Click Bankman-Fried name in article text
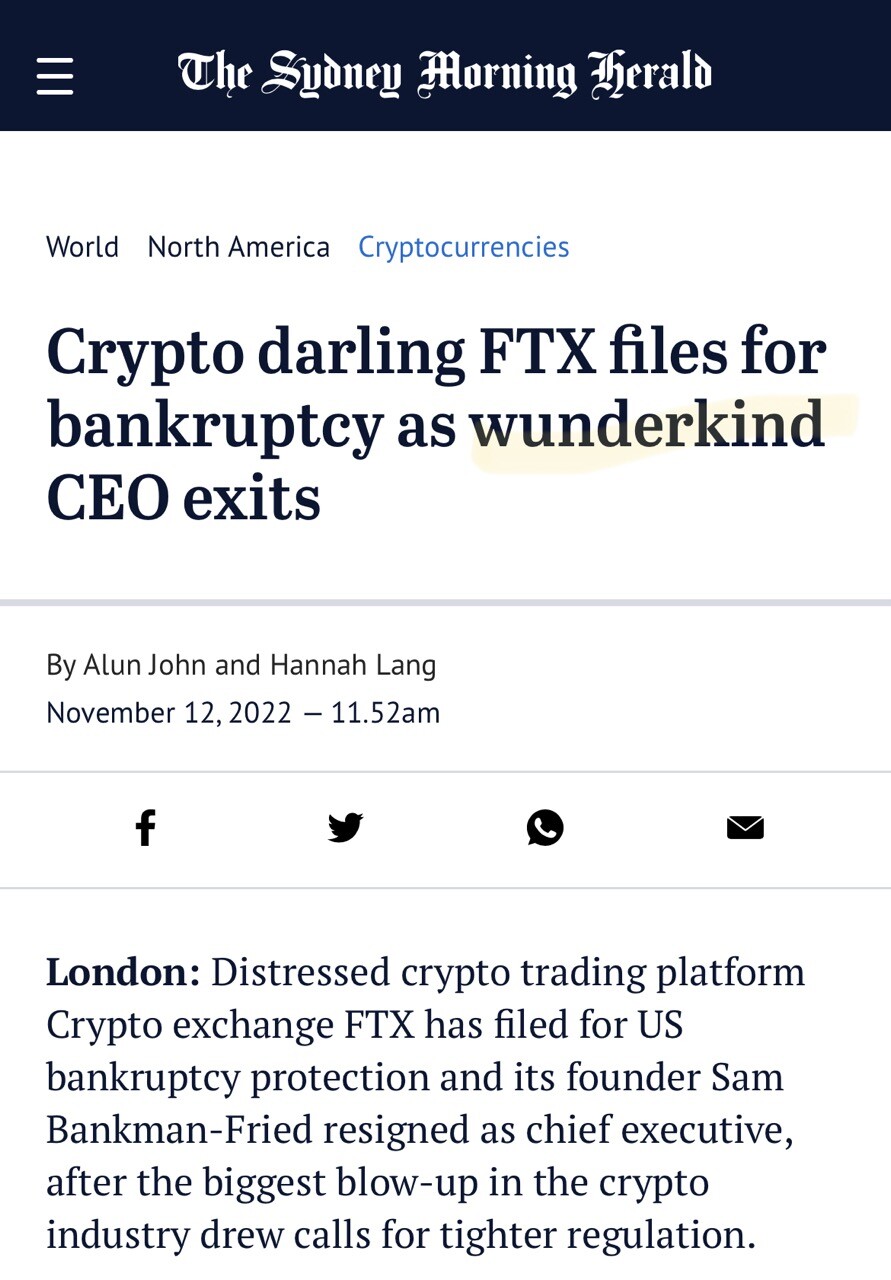Viewport: 891px width, 1280px height. (180, 1128)
